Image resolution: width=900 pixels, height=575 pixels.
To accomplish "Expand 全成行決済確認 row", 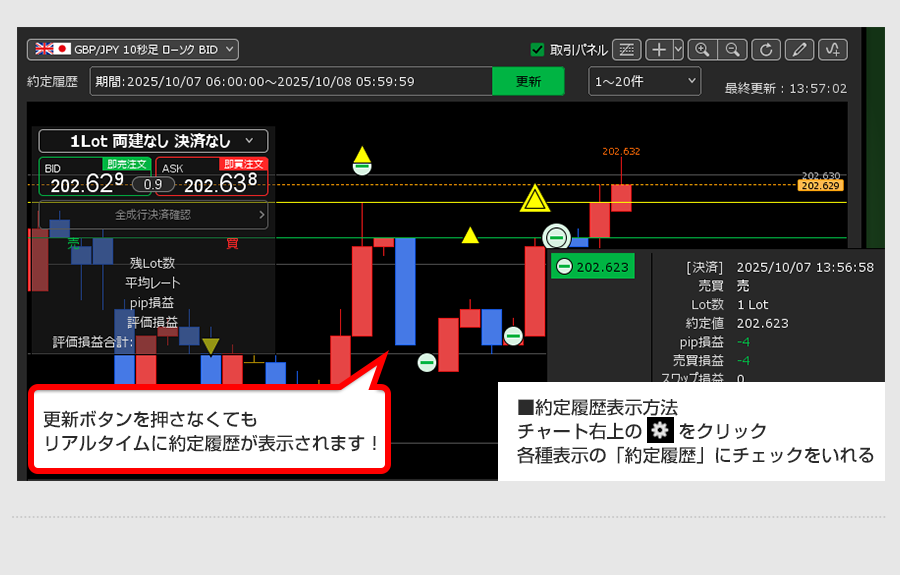I will [153, 214].
